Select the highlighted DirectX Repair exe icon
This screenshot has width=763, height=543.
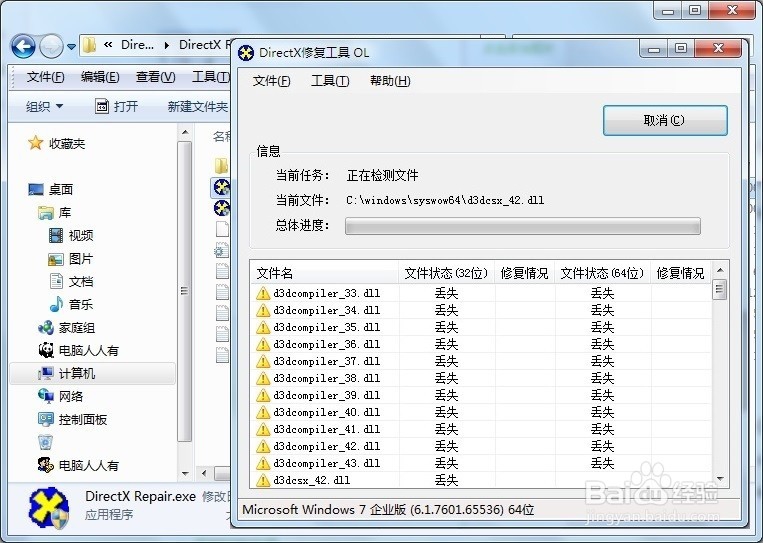[221, 187]
